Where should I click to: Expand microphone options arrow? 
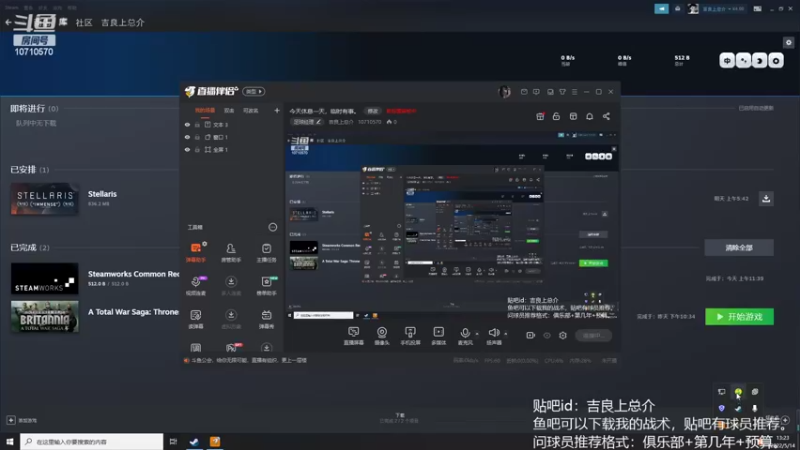point(477,334)
